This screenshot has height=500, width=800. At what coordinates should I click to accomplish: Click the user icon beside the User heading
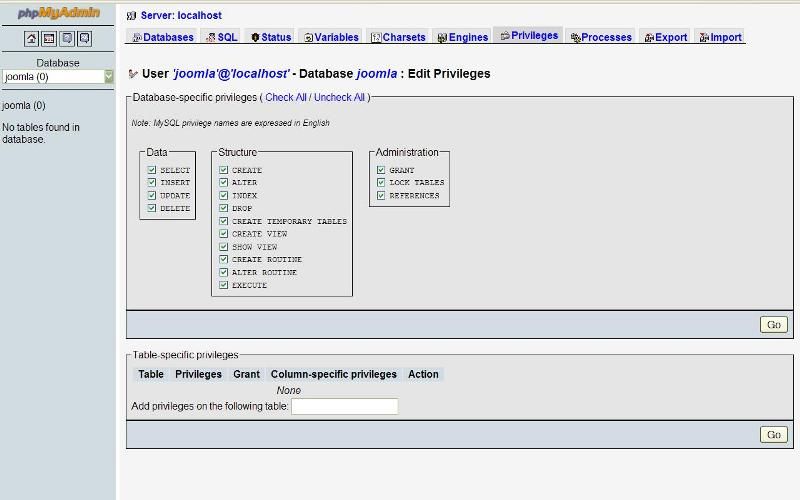[133, 74]
